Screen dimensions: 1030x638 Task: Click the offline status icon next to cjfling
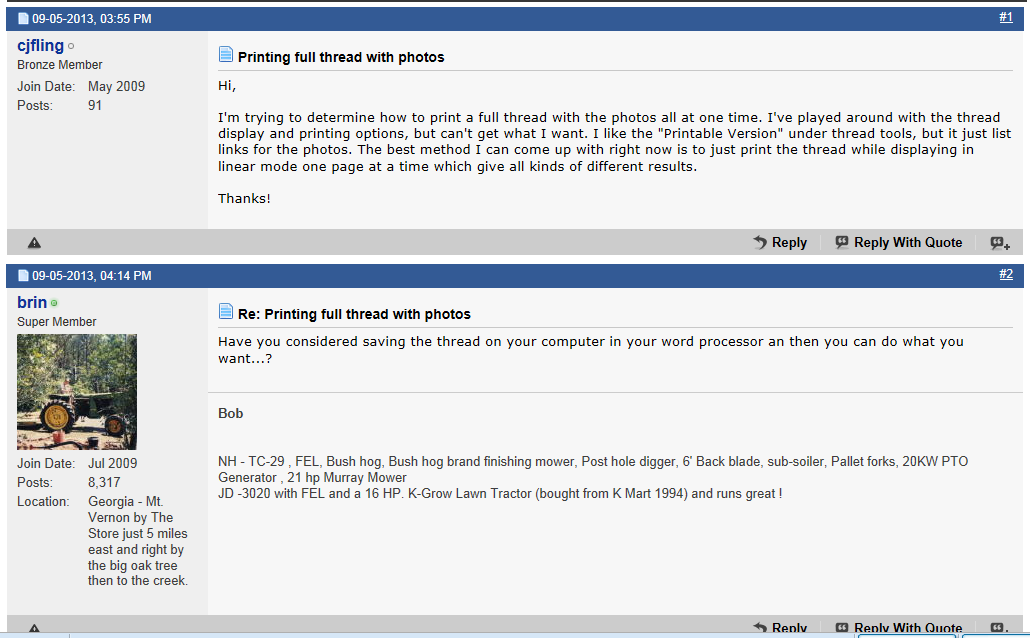point(71,47)
